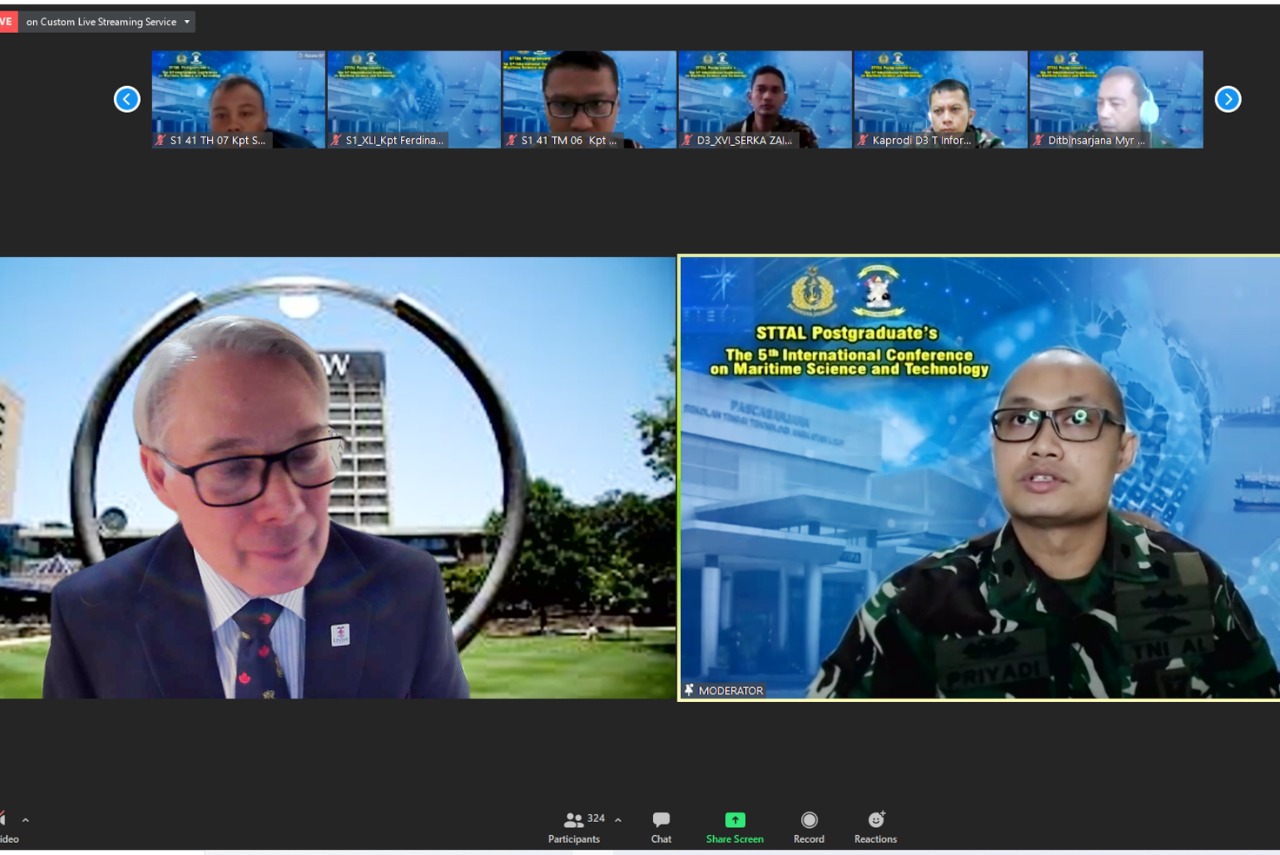Click the muted mic icon on Kaprodi D3 tile

pyautogui.click(x=862, y=141)
